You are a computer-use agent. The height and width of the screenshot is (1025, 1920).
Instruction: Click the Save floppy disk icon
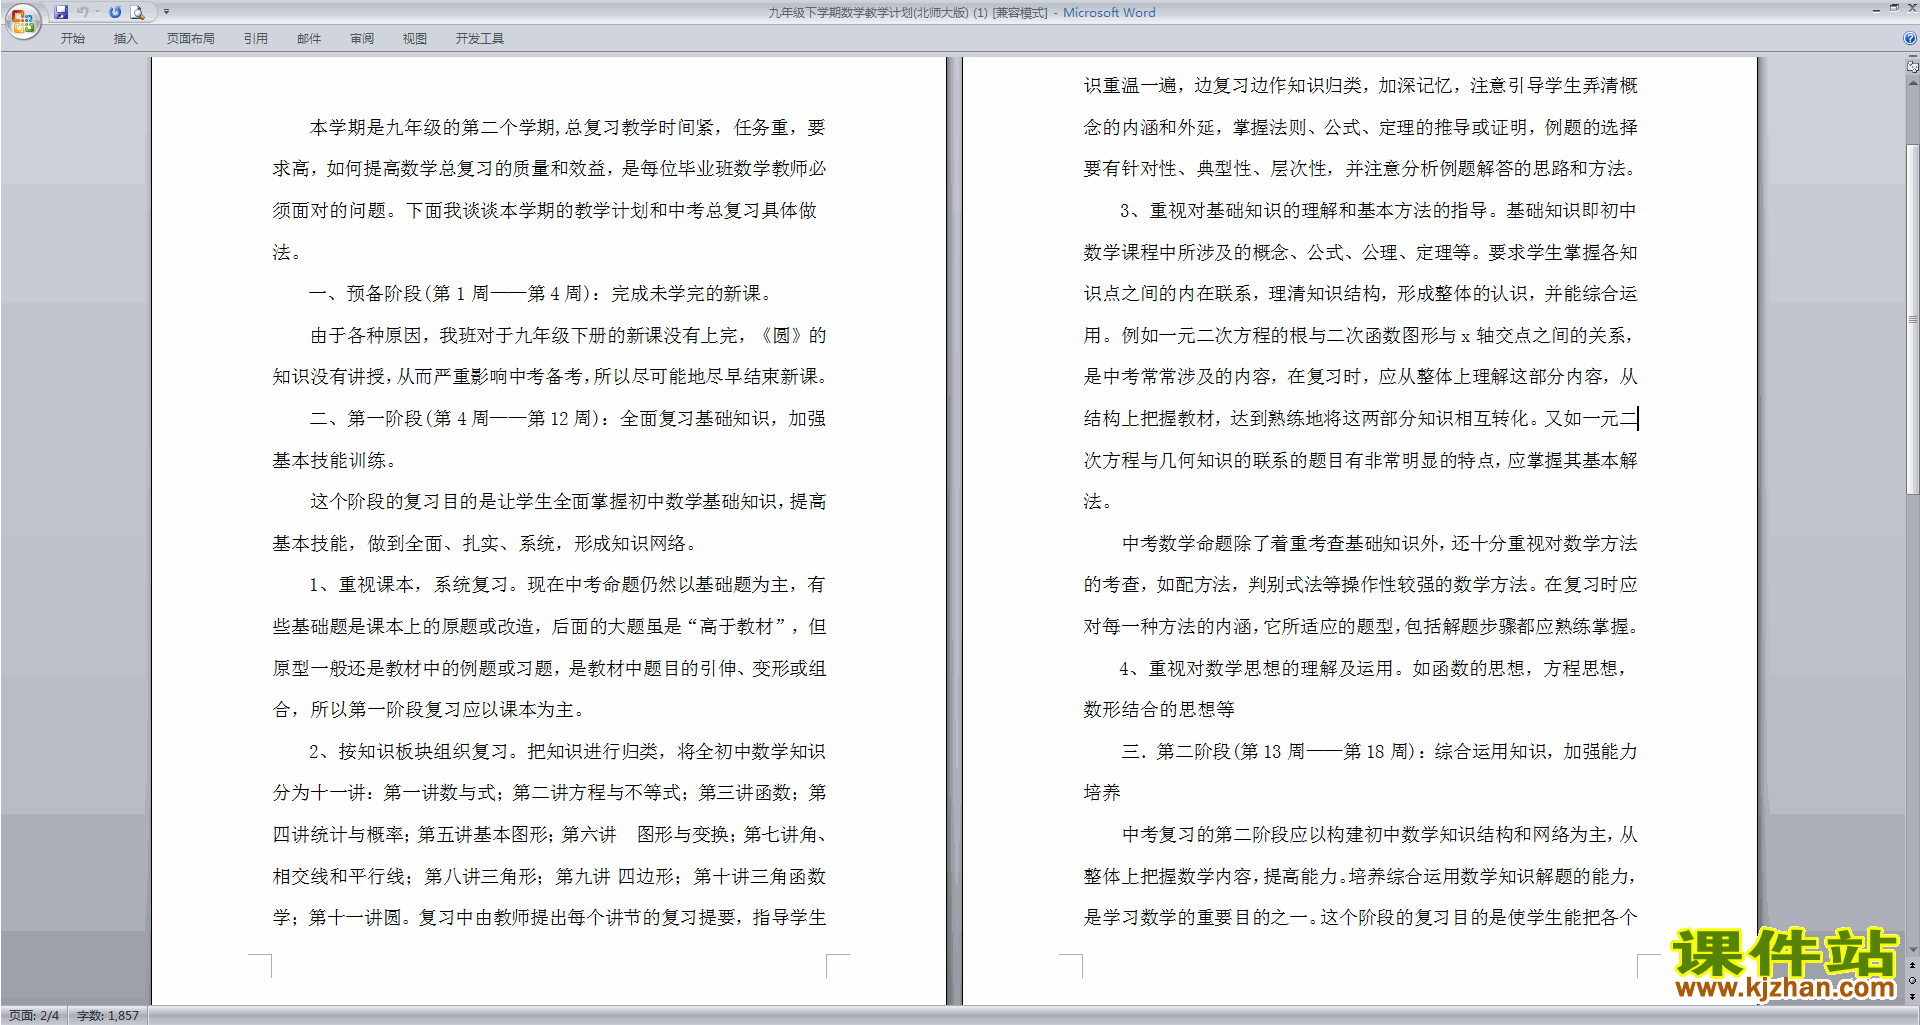click(61, 12)
